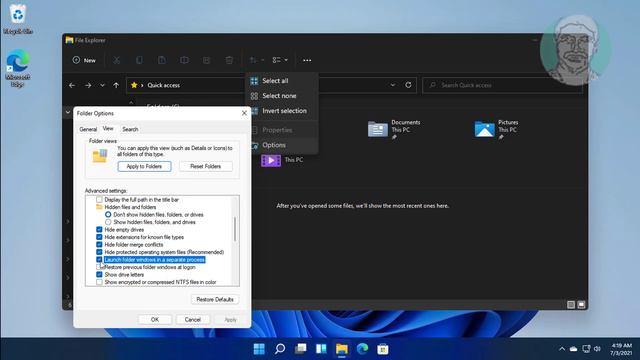Click the taskbar Search icon
Viewport: 640px width, 360px height.
280,349
